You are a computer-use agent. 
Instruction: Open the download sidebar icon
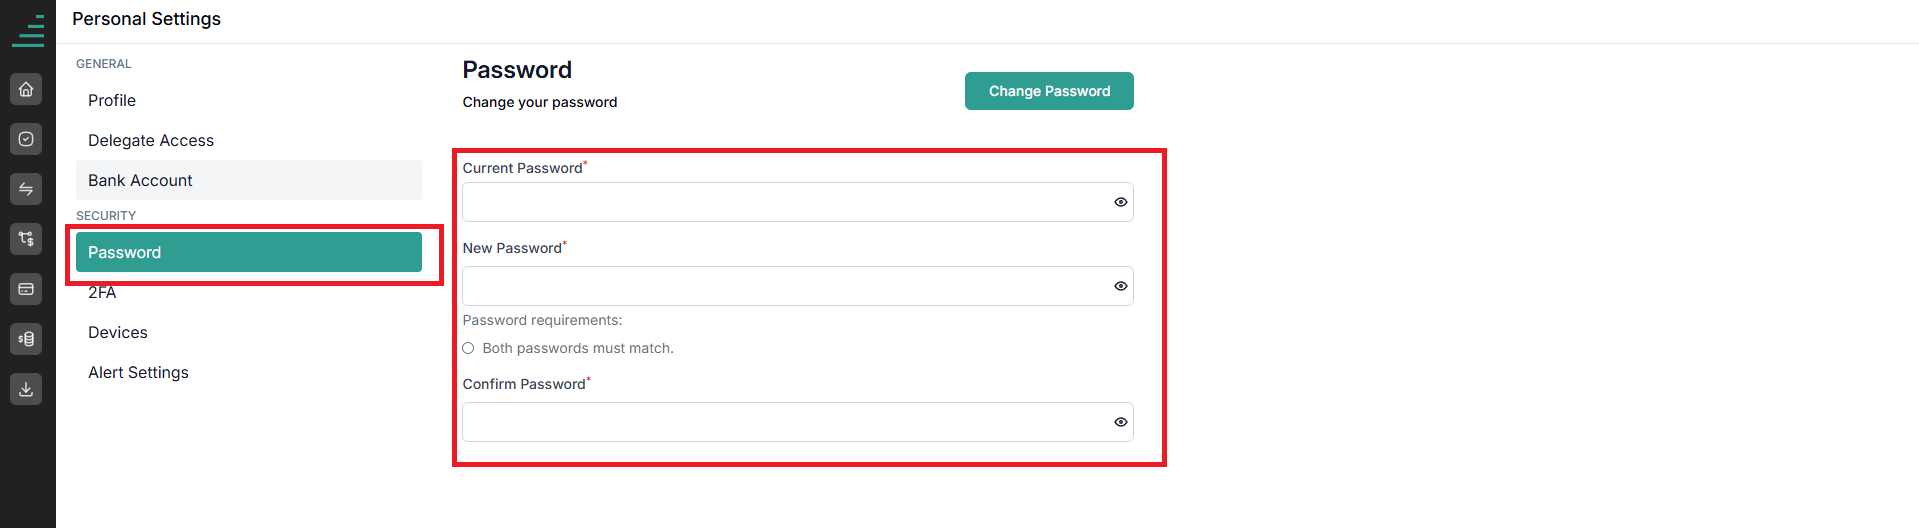(26, 389)
